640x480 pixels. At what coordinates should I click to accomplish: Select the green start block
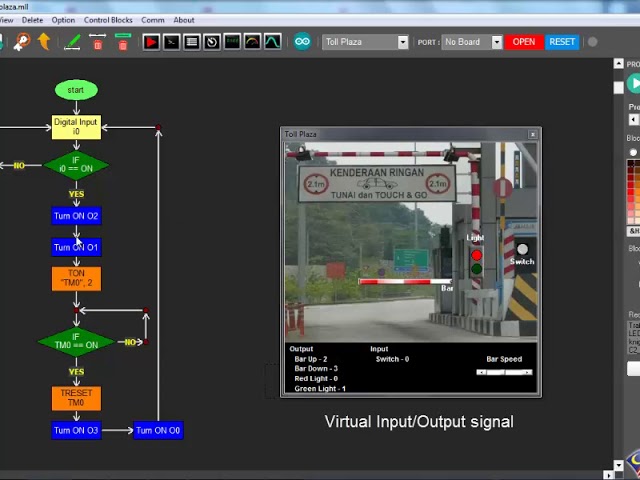pos(76,90)
